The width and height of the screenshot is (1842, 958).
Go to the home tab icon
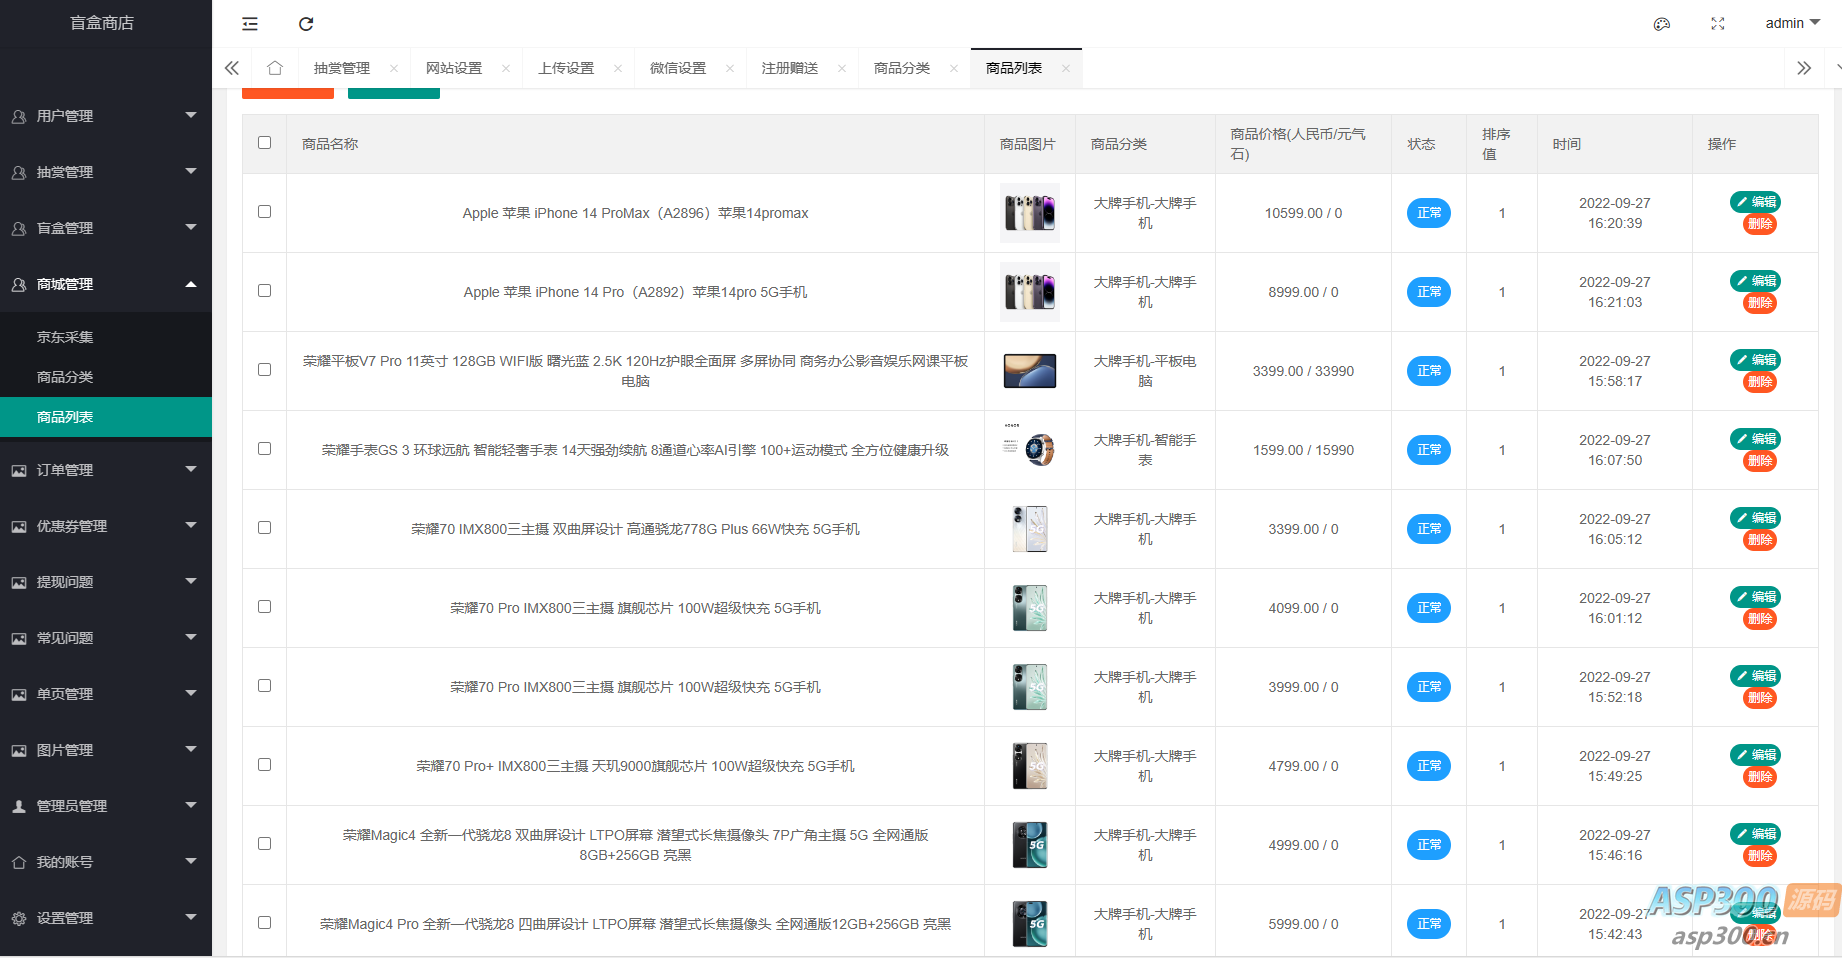[x=275, y=68]
